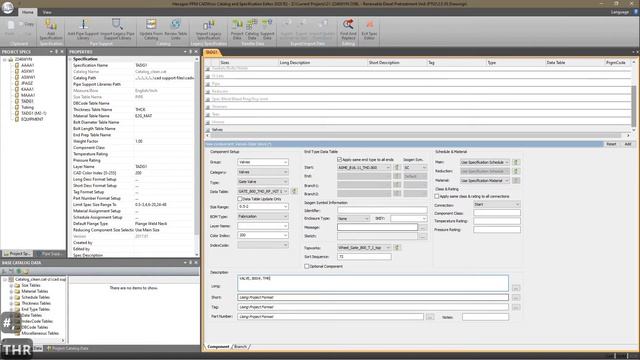Select Schedule Tables in catalog tree
Screen dimensions: 640x360
click(x=36, y=297)
